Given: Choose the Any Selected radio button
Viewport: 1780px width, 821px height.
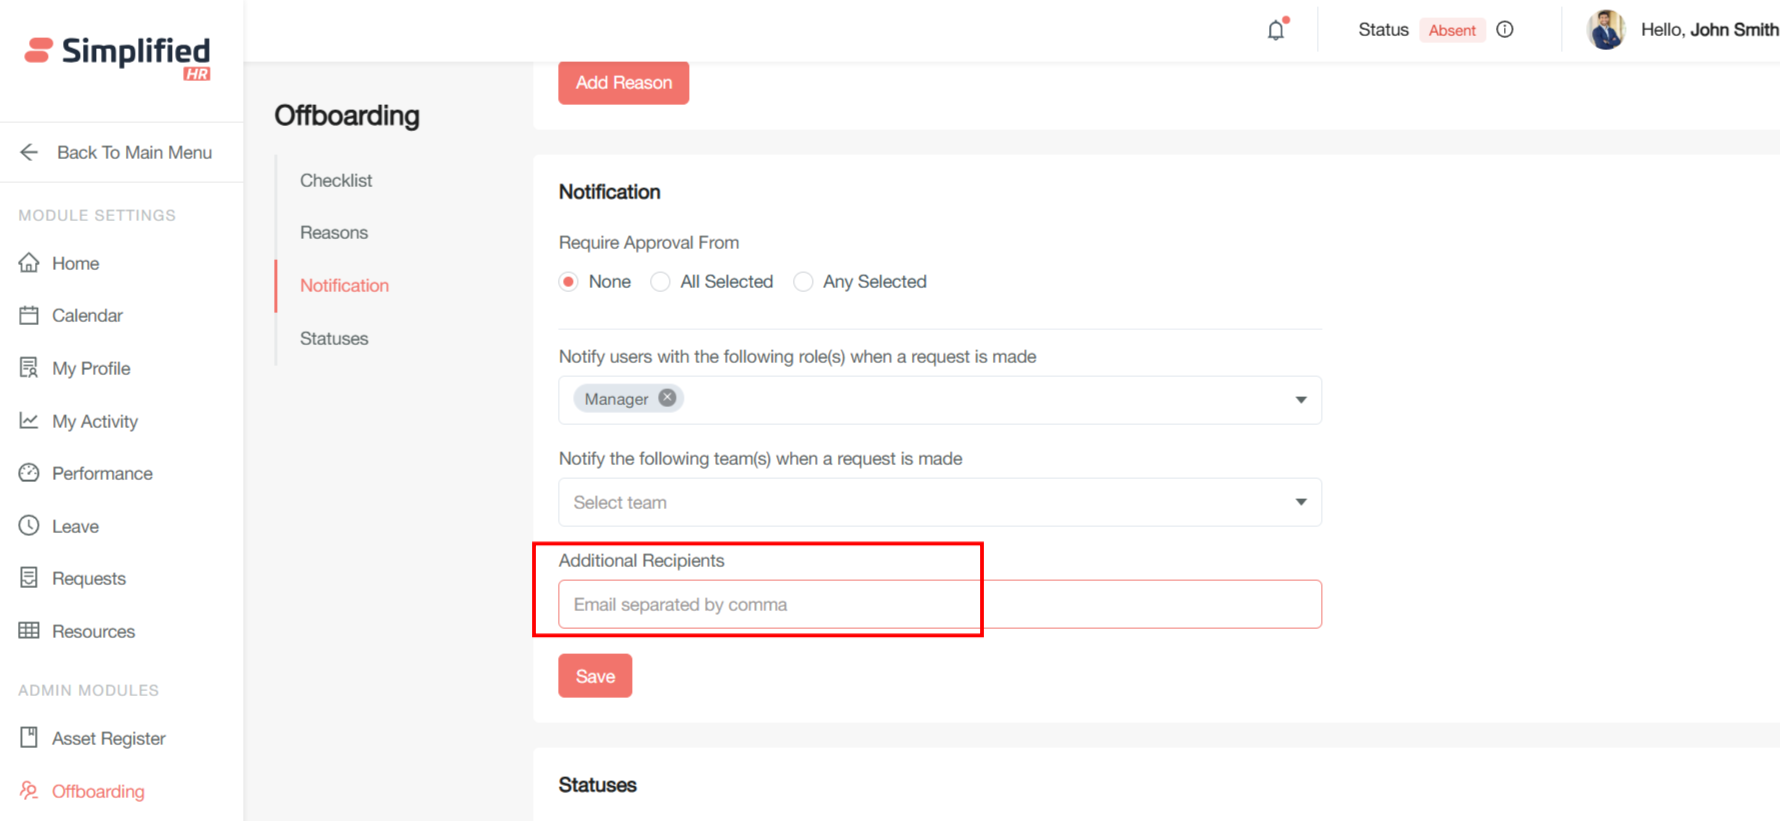Looking at the screenshot, I should [803, 282].
